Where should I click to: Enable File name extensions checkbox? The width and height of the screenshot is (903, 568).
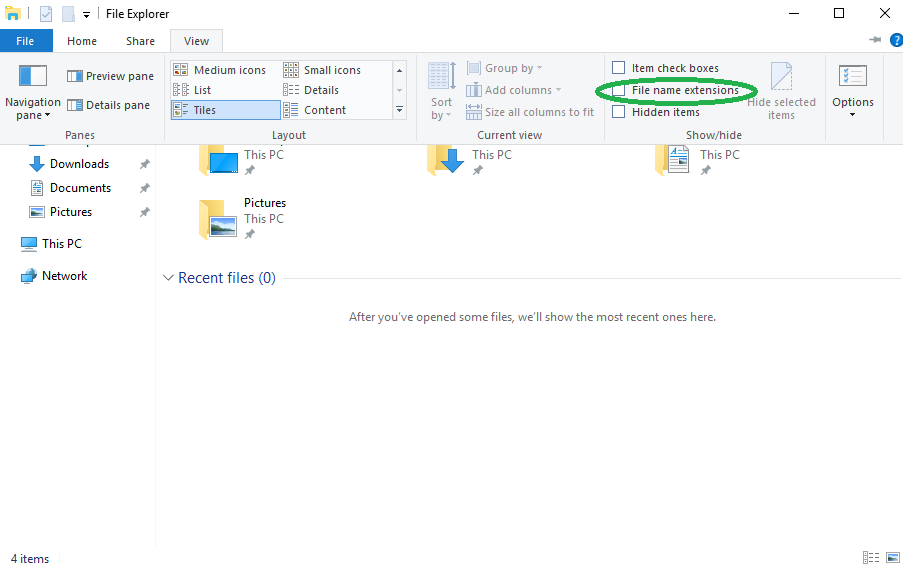pyautogui.click(x=619, y=90)
